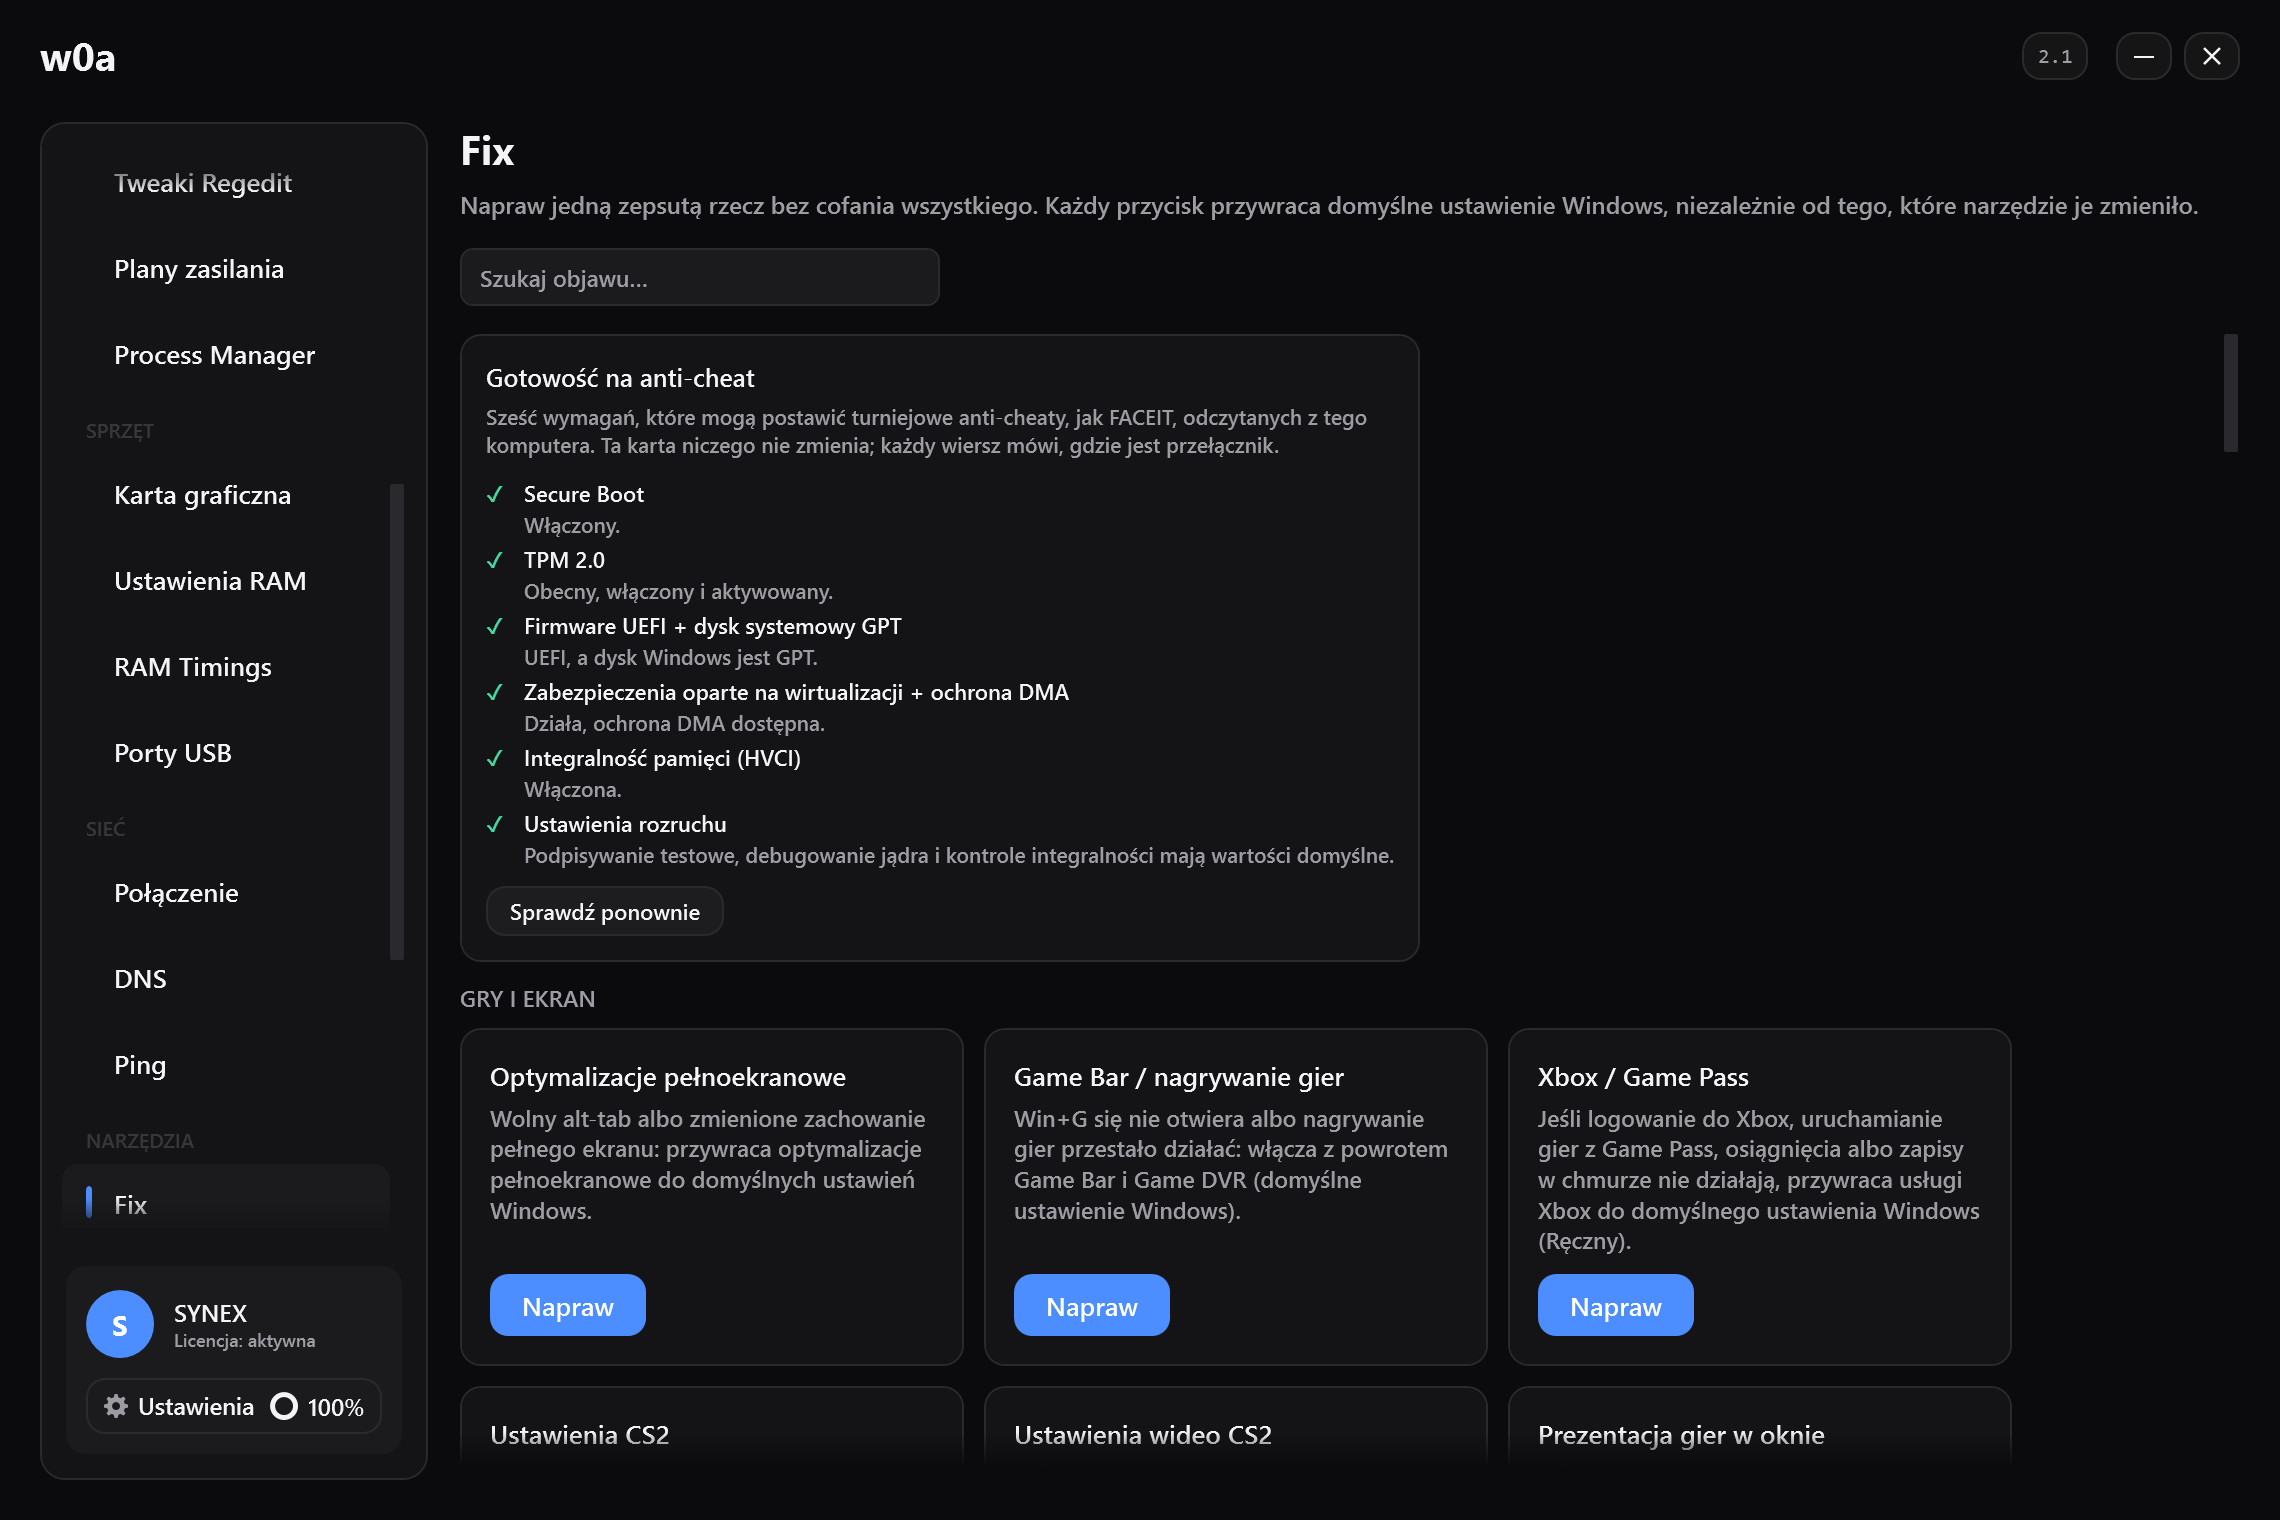2280x1520 pixels.
Task: Click the Zabezpieczenia oparte na wirtualizacji row
Action: click(796, 692)
